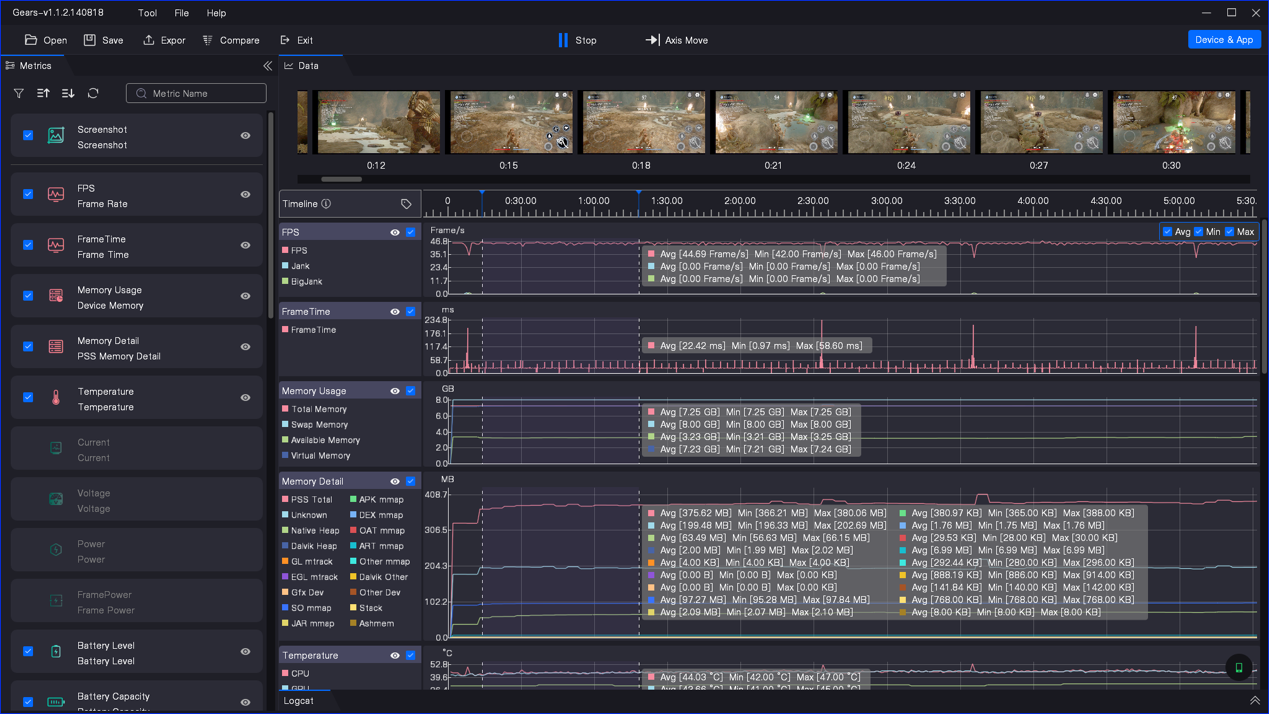Click the FPS Frame Rate metric icon
This screenshot has height=714, width=1269.
click(x=56, y=195)
